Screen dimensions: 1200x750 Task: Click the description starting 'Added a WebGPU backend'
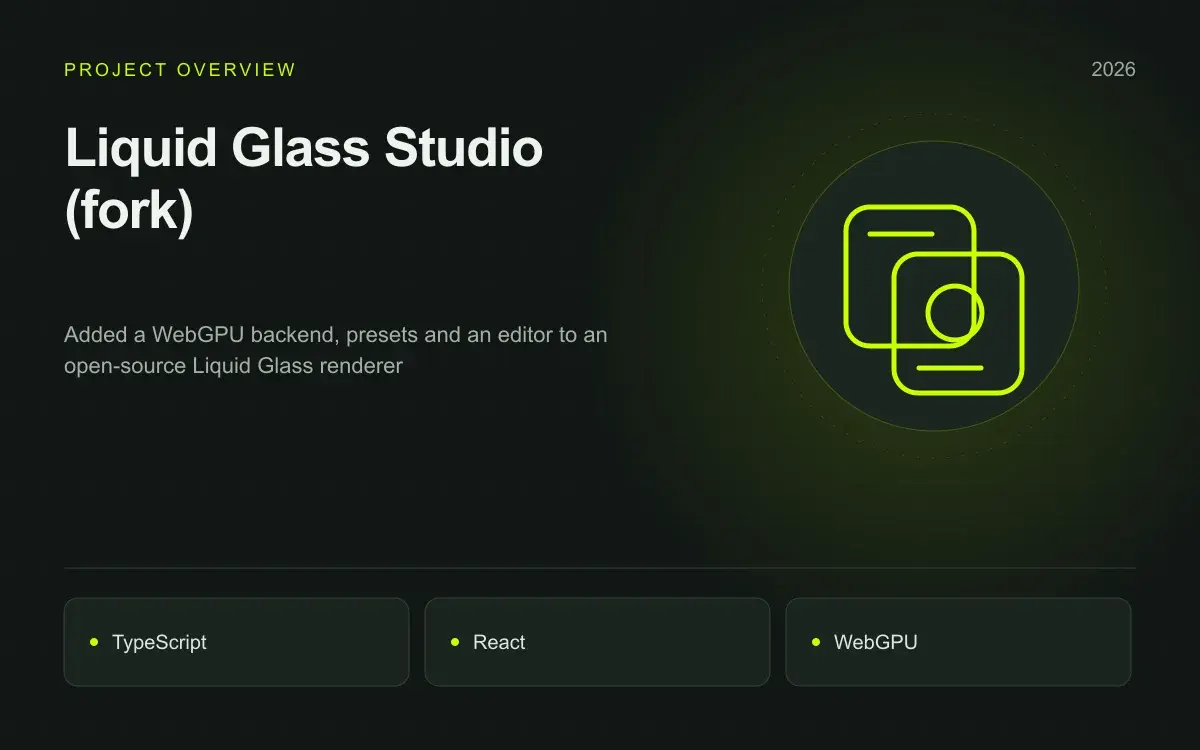coord(336,350)
